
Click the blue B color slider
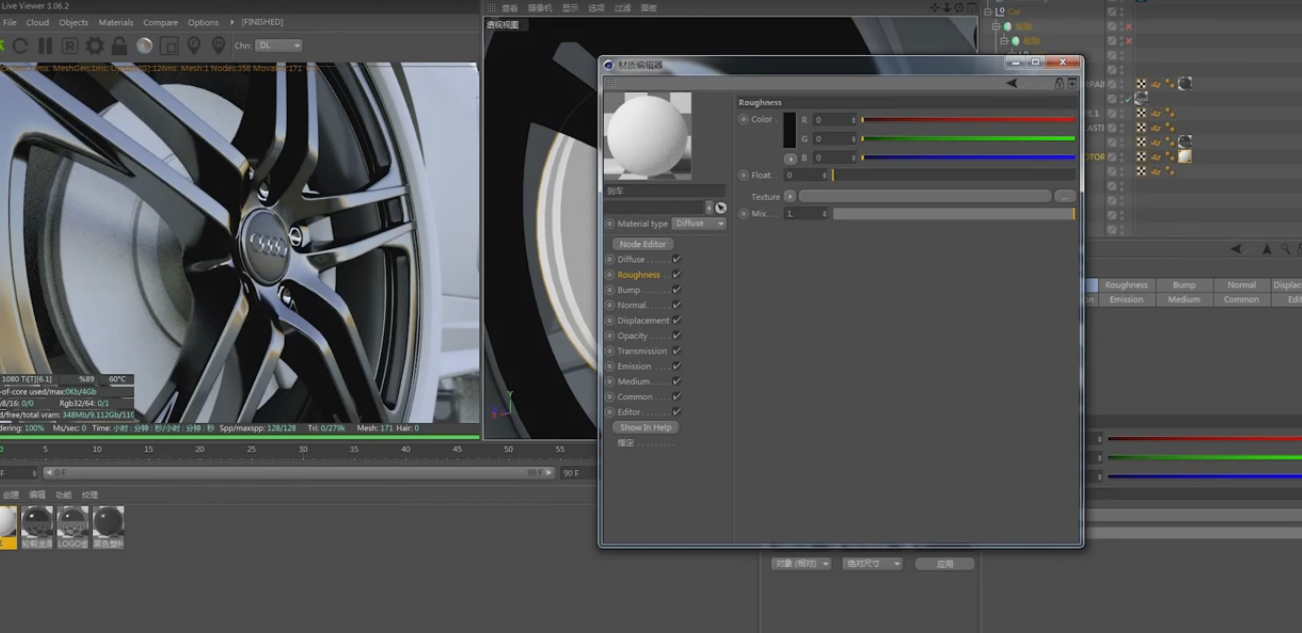[x=968, y=157]
